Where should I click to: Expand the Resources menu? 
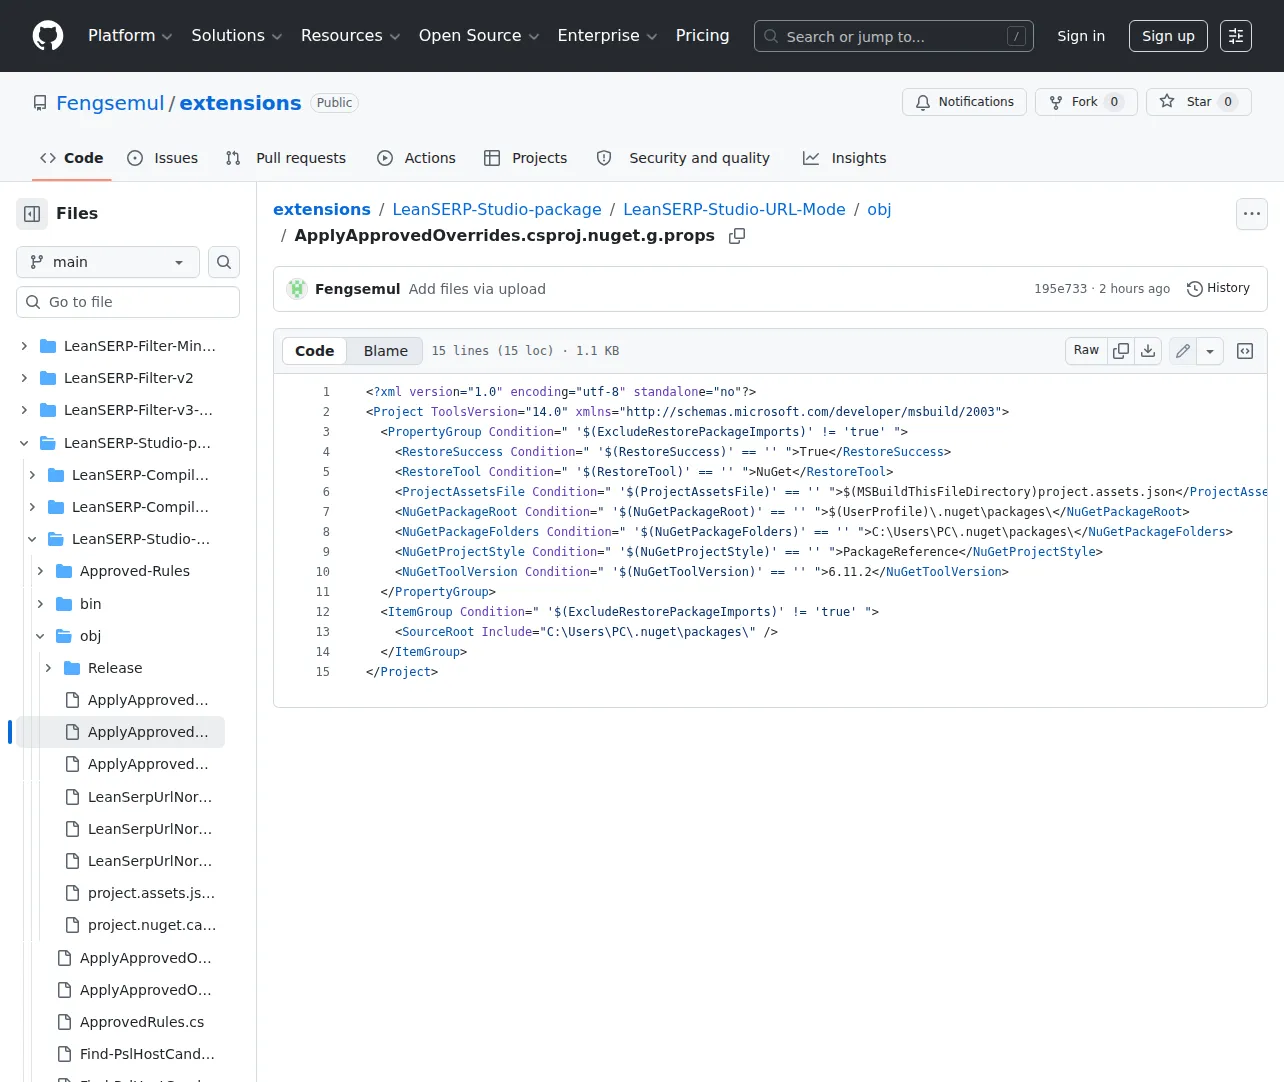click(350, 36)
